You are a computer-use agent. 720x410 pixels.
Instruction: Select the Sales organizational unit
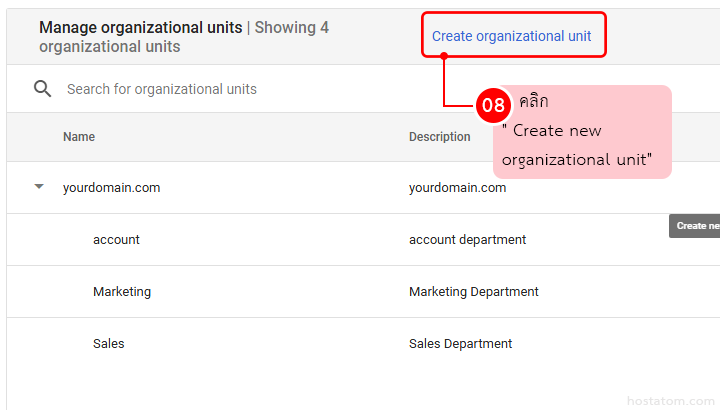[x=109, y=343]
